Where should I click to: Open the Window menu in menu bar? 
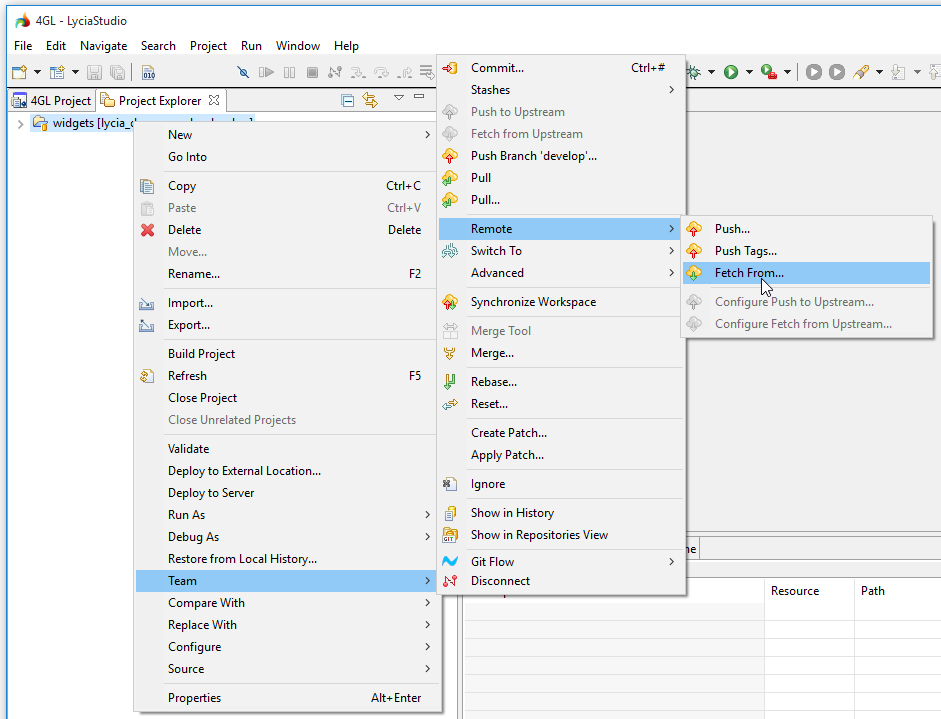(x=297, y=46)
